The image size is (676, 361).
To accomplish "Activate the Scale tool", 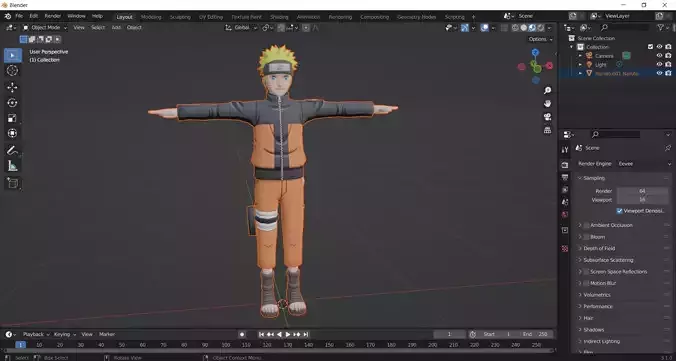I will 13,118.
